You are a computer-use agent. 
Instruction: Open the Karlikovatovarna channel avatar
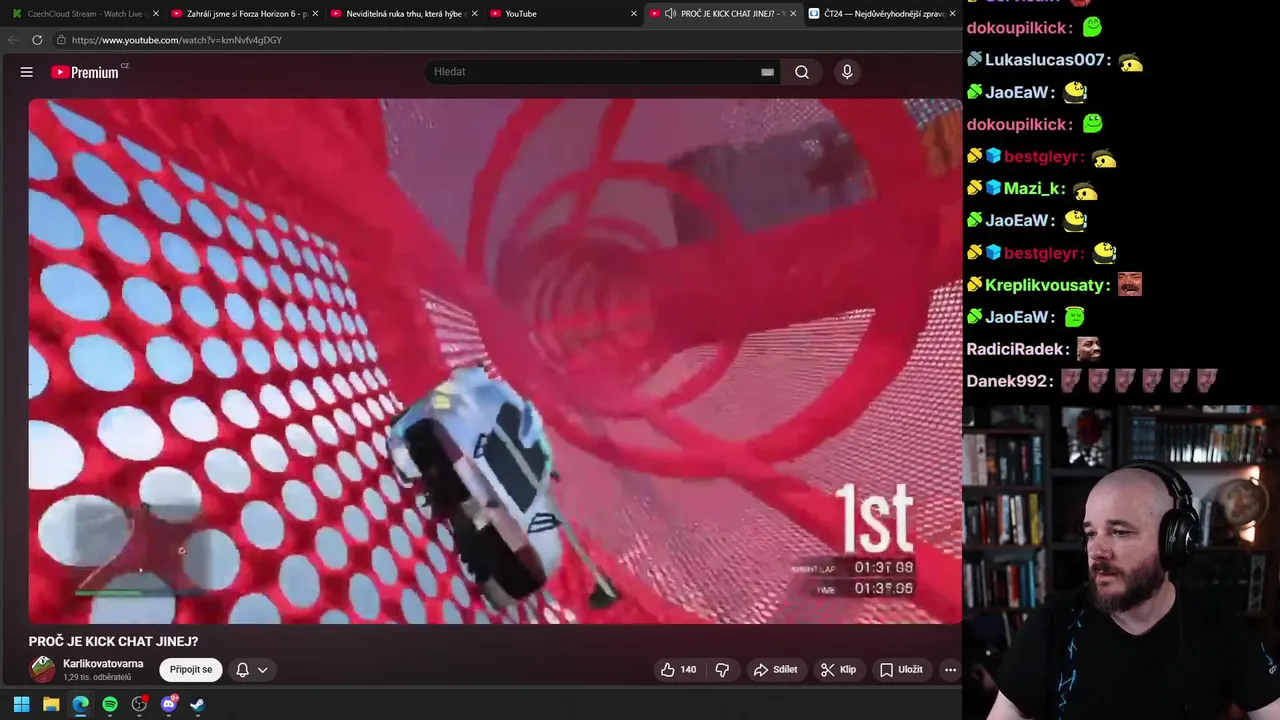pos(43,669)
